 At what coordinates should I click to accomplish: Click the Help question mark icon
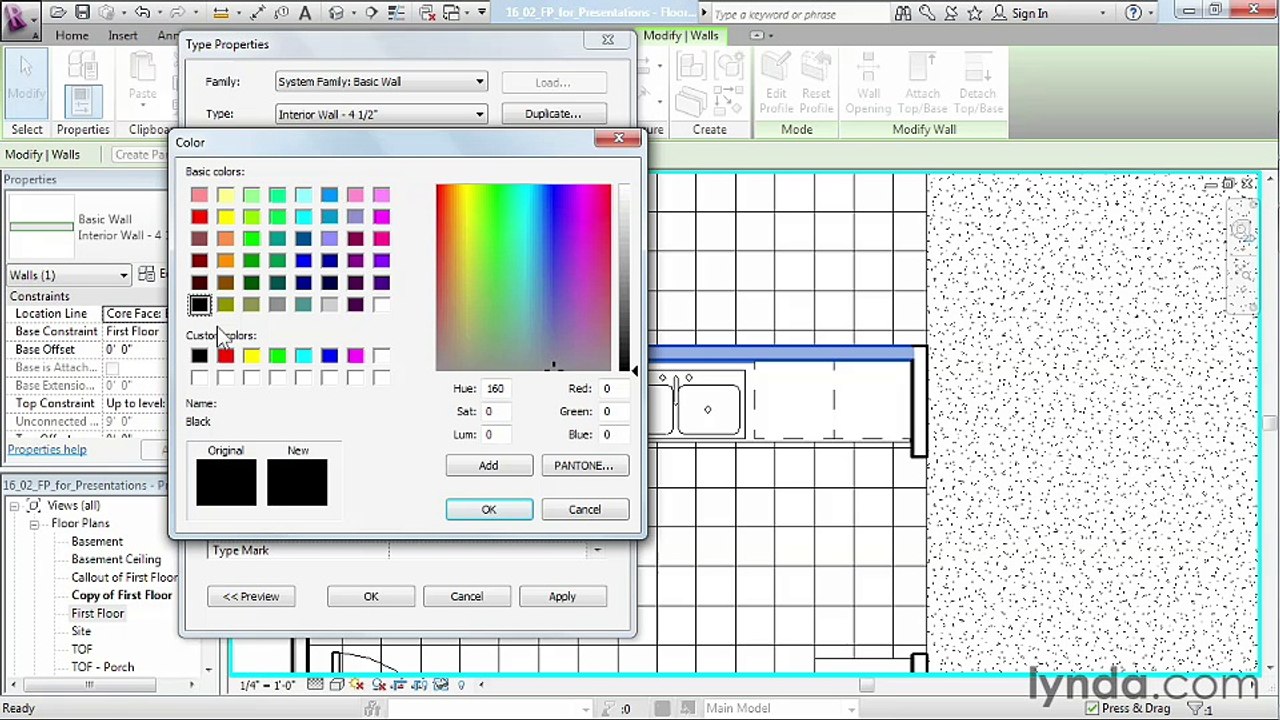[1133, 13]
